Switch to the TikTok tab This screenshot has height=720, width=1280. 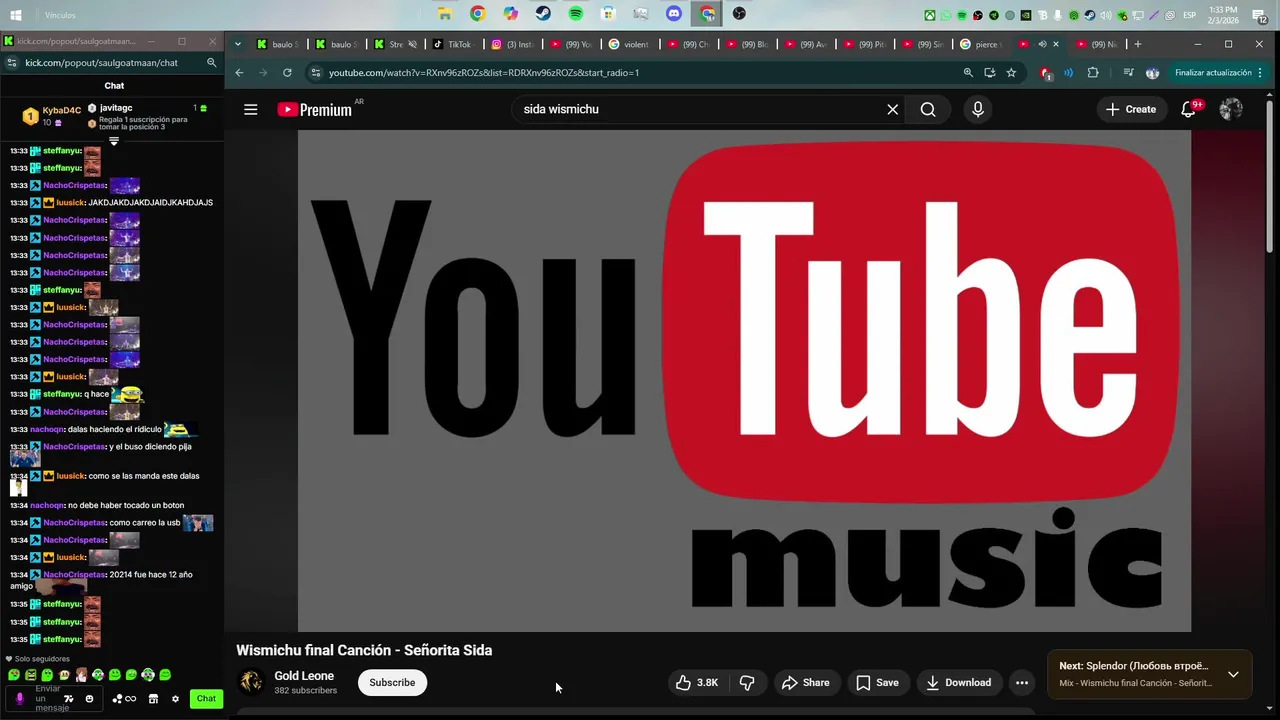point(452,44)
